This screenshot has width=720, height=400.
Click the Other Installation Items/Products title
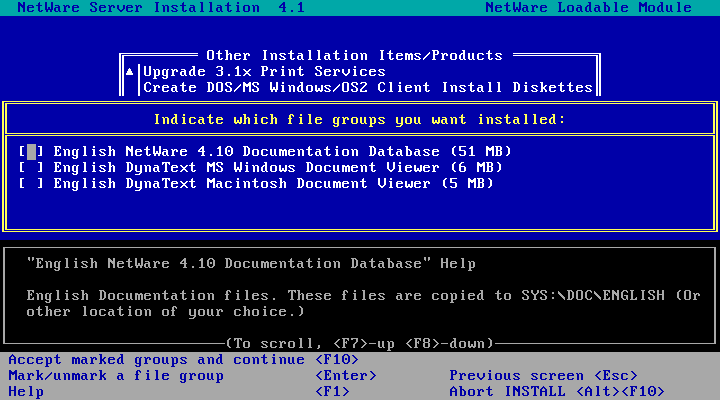pyautogui.click(x=354, y=56)
